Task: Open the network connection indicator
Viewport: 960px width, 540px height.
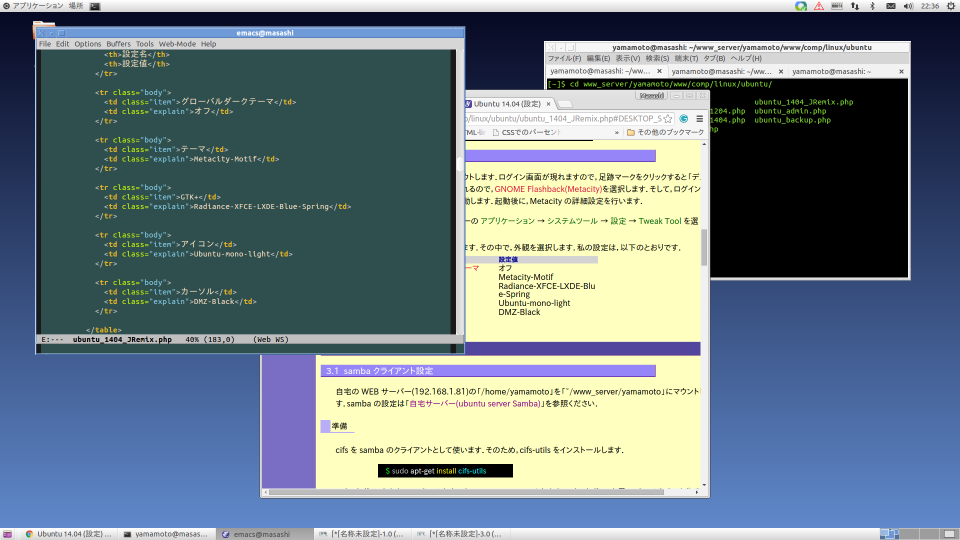Action: tap(855, 6)
